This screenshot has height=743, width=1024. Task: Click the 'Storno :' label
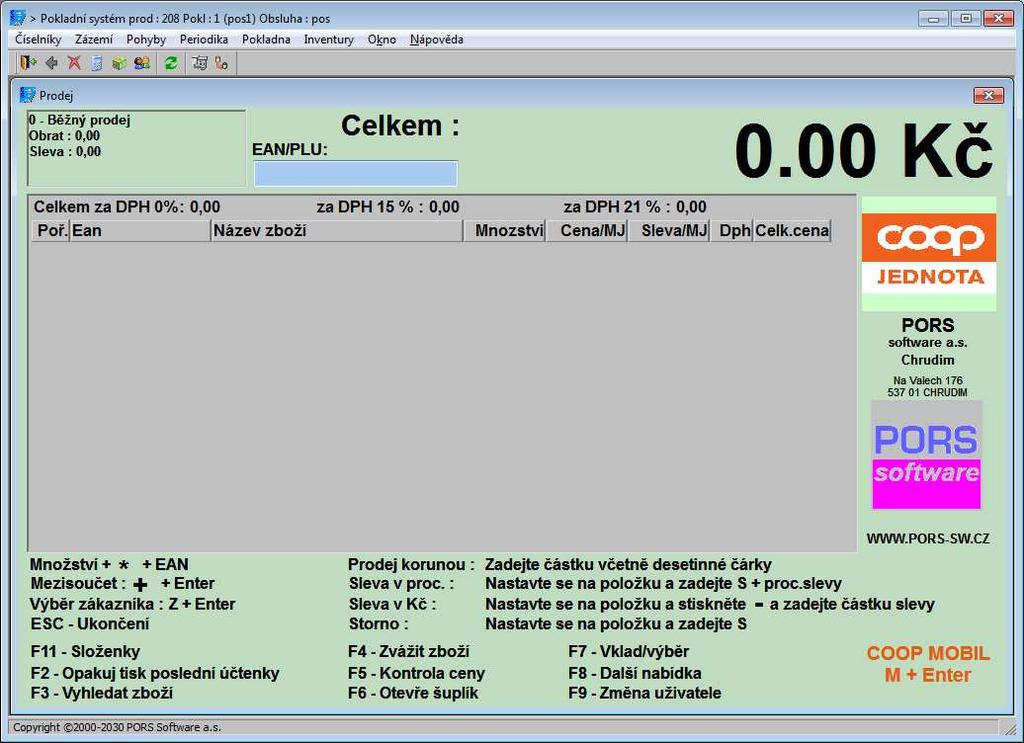coord(378,624)
